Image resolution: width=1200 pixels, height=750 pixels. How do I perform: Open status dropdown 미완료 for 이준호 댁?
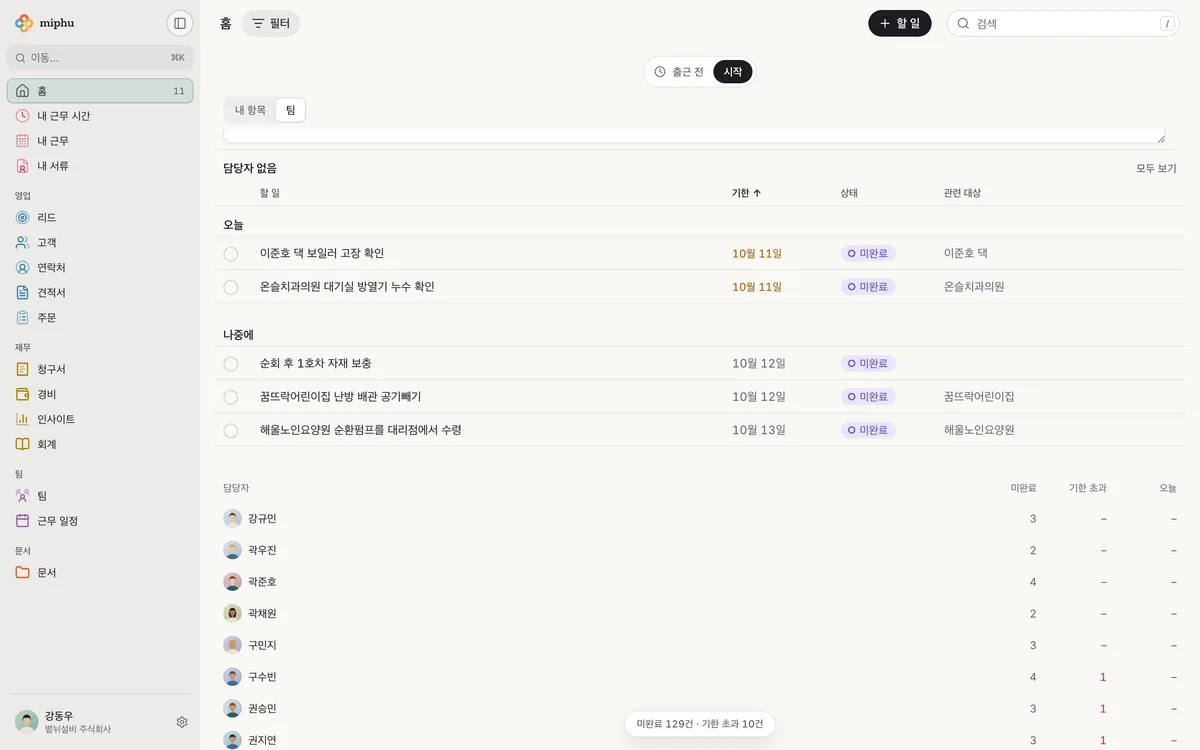[x=868, y=254]
